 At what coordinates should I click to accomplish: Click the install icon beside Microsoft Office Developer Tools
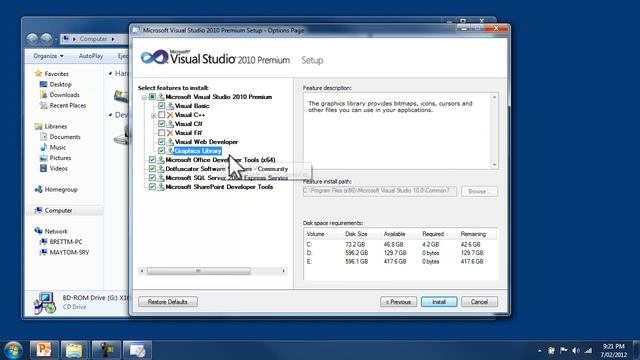click(x=161, y=160)
